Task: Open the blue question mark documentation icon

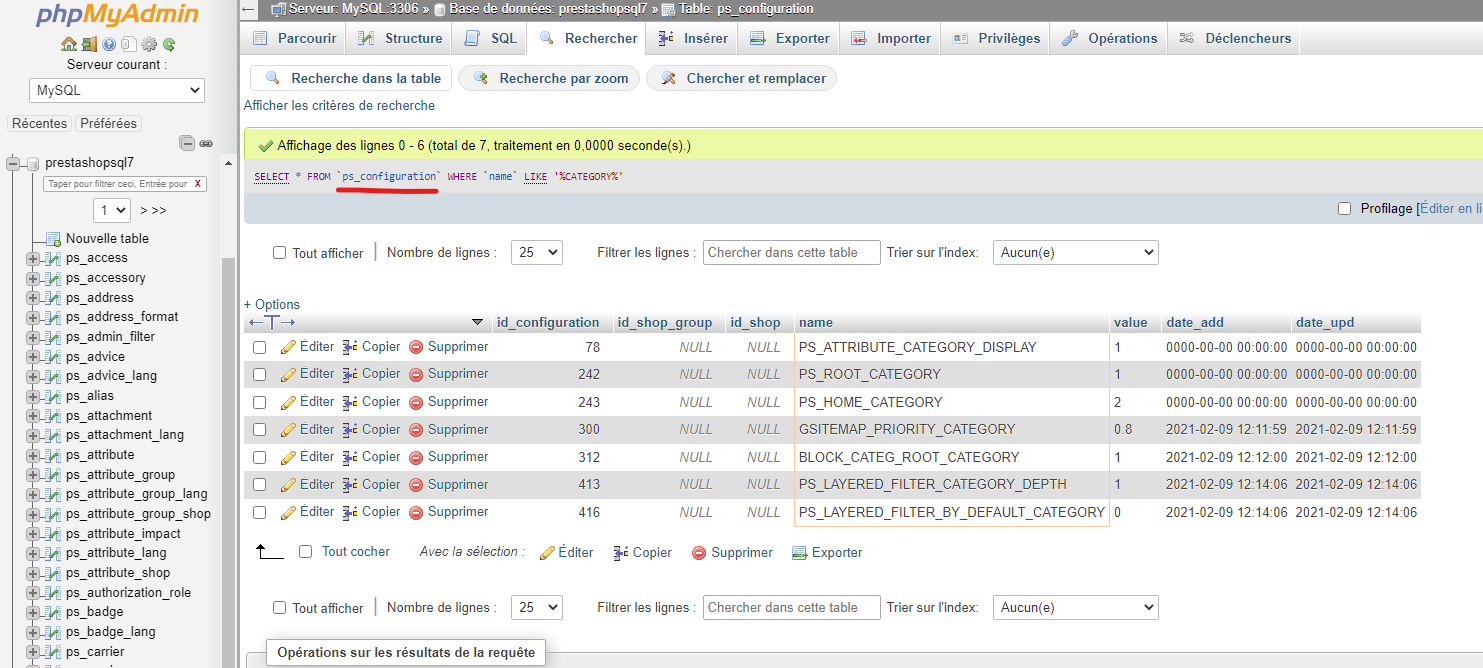Action: tap(109, 44)
